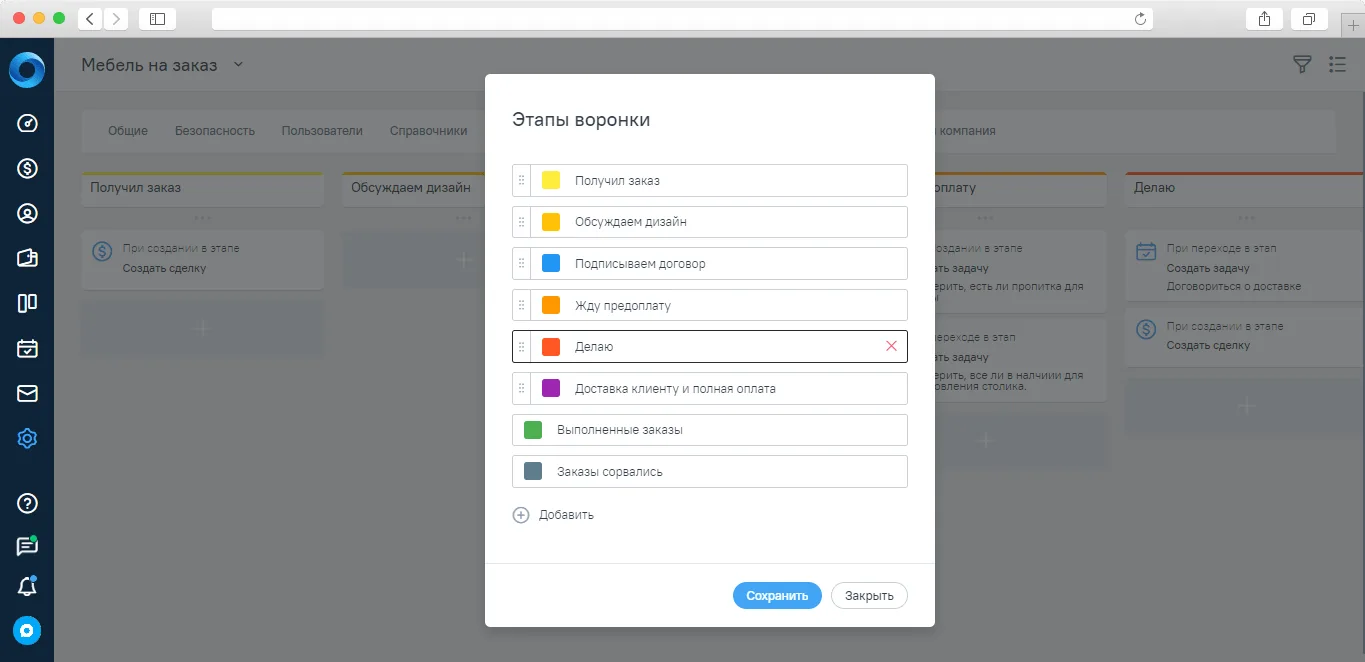Toggle the browser sidebar button
This screenshot has height=662, width=1365.
(x=157, y=18)
